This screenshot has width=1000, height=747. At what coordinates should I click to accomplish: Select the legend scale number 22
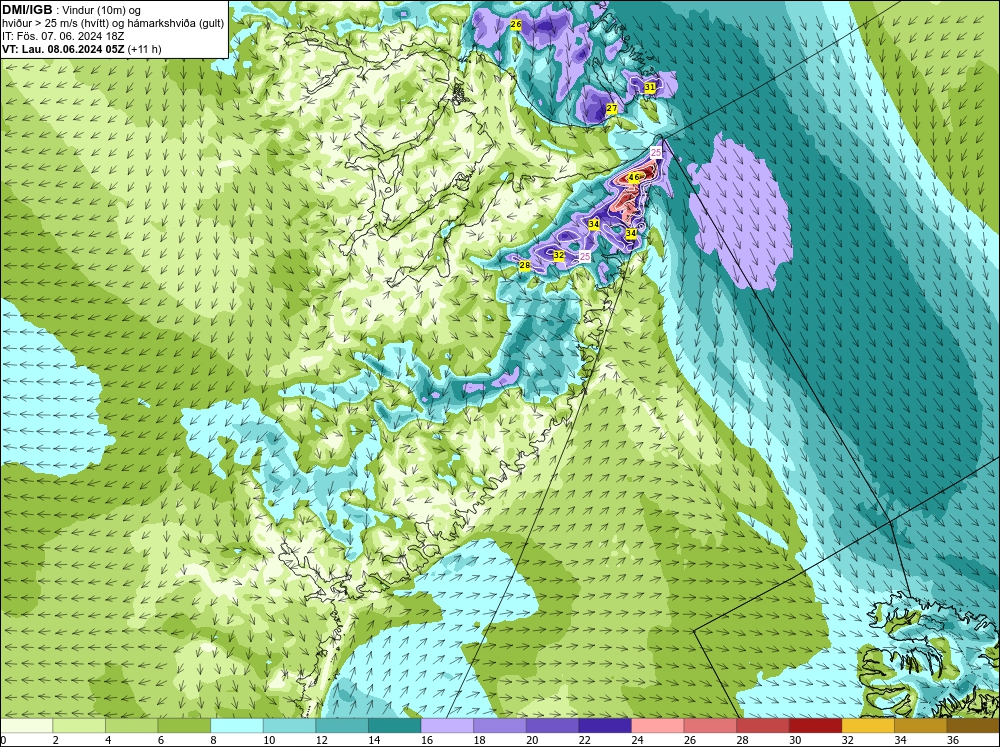coord(584,740)
